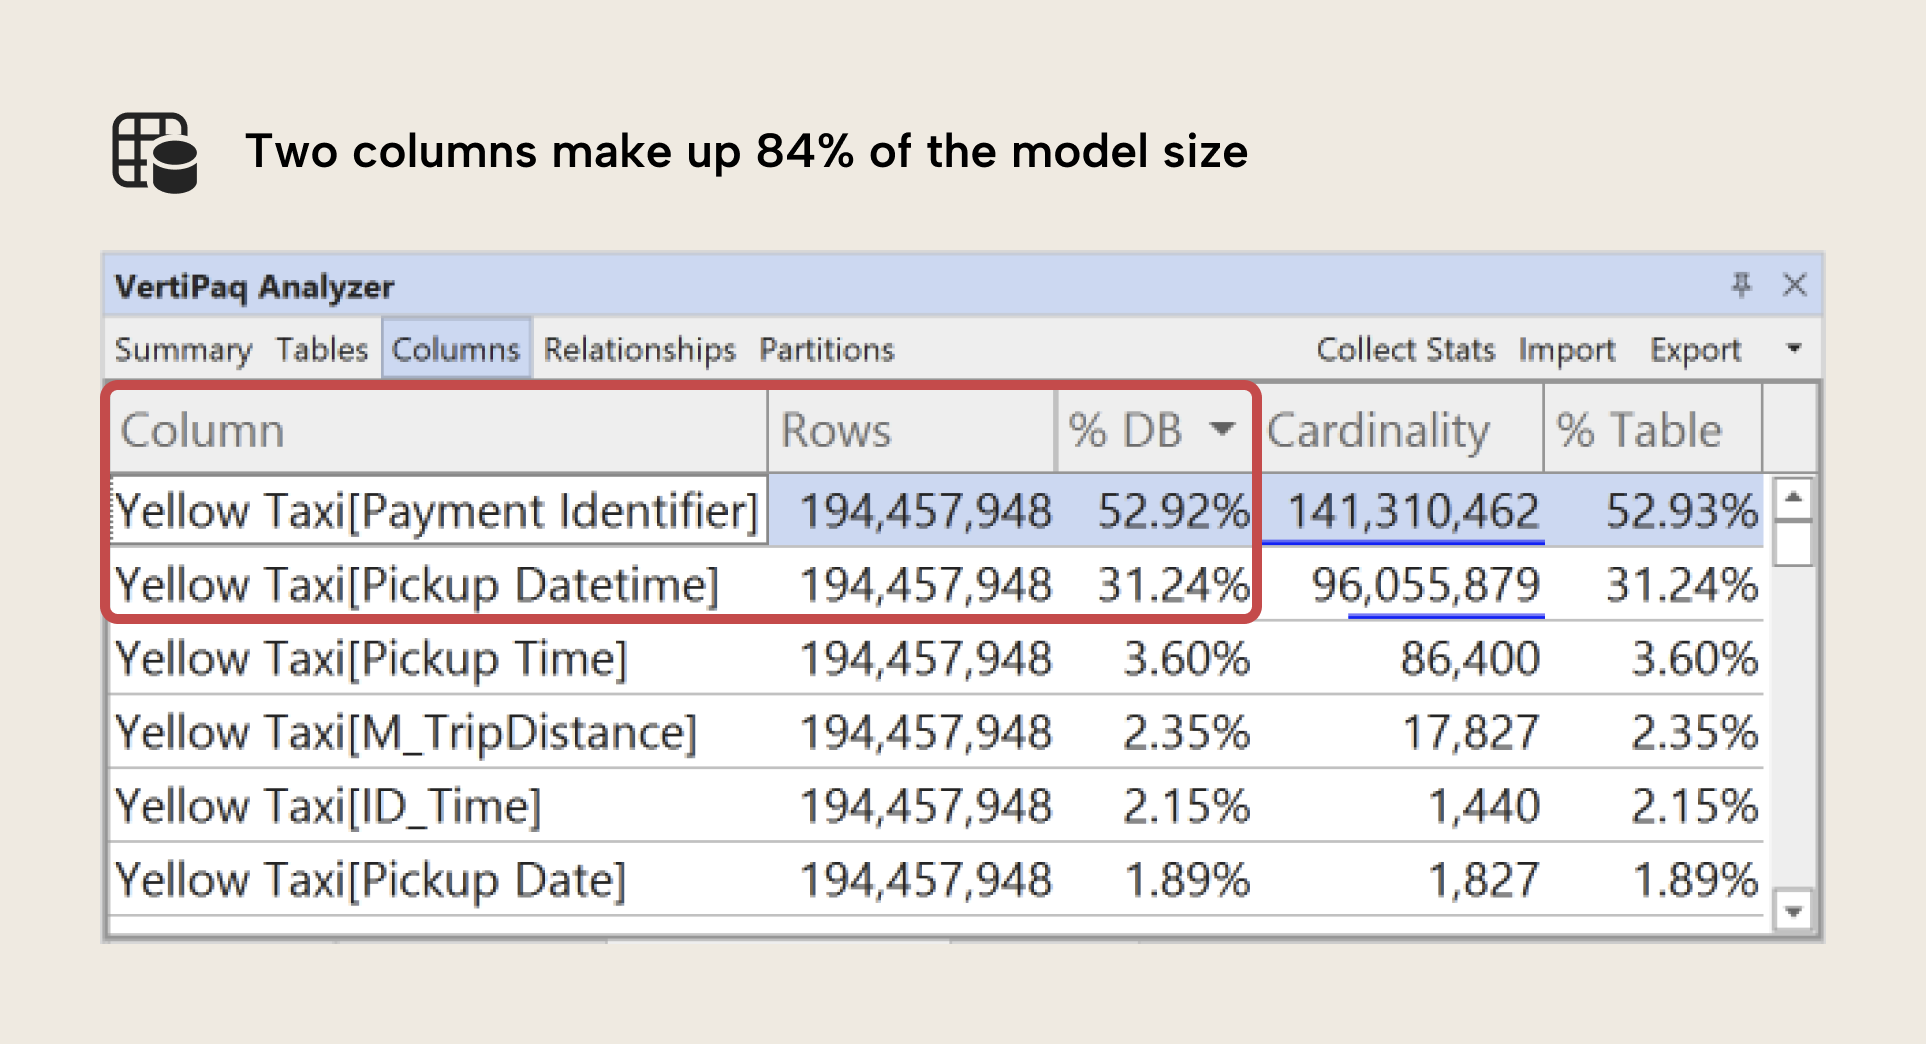Click the underlined cardinality 141,310,462 value
The height and width of the screenshot is (1044, 1926).
[1414, 511]
